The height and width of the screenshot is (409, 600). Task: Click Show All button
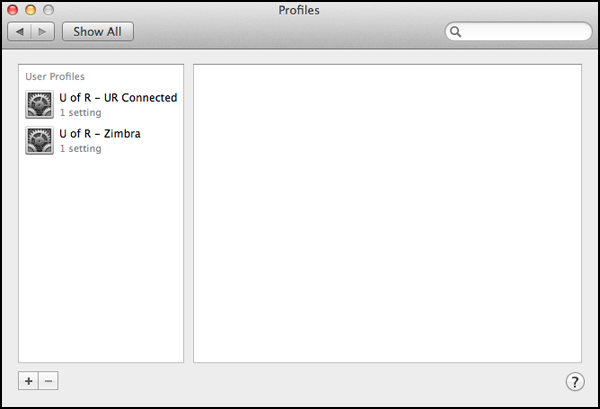click(x=98, y=31)
